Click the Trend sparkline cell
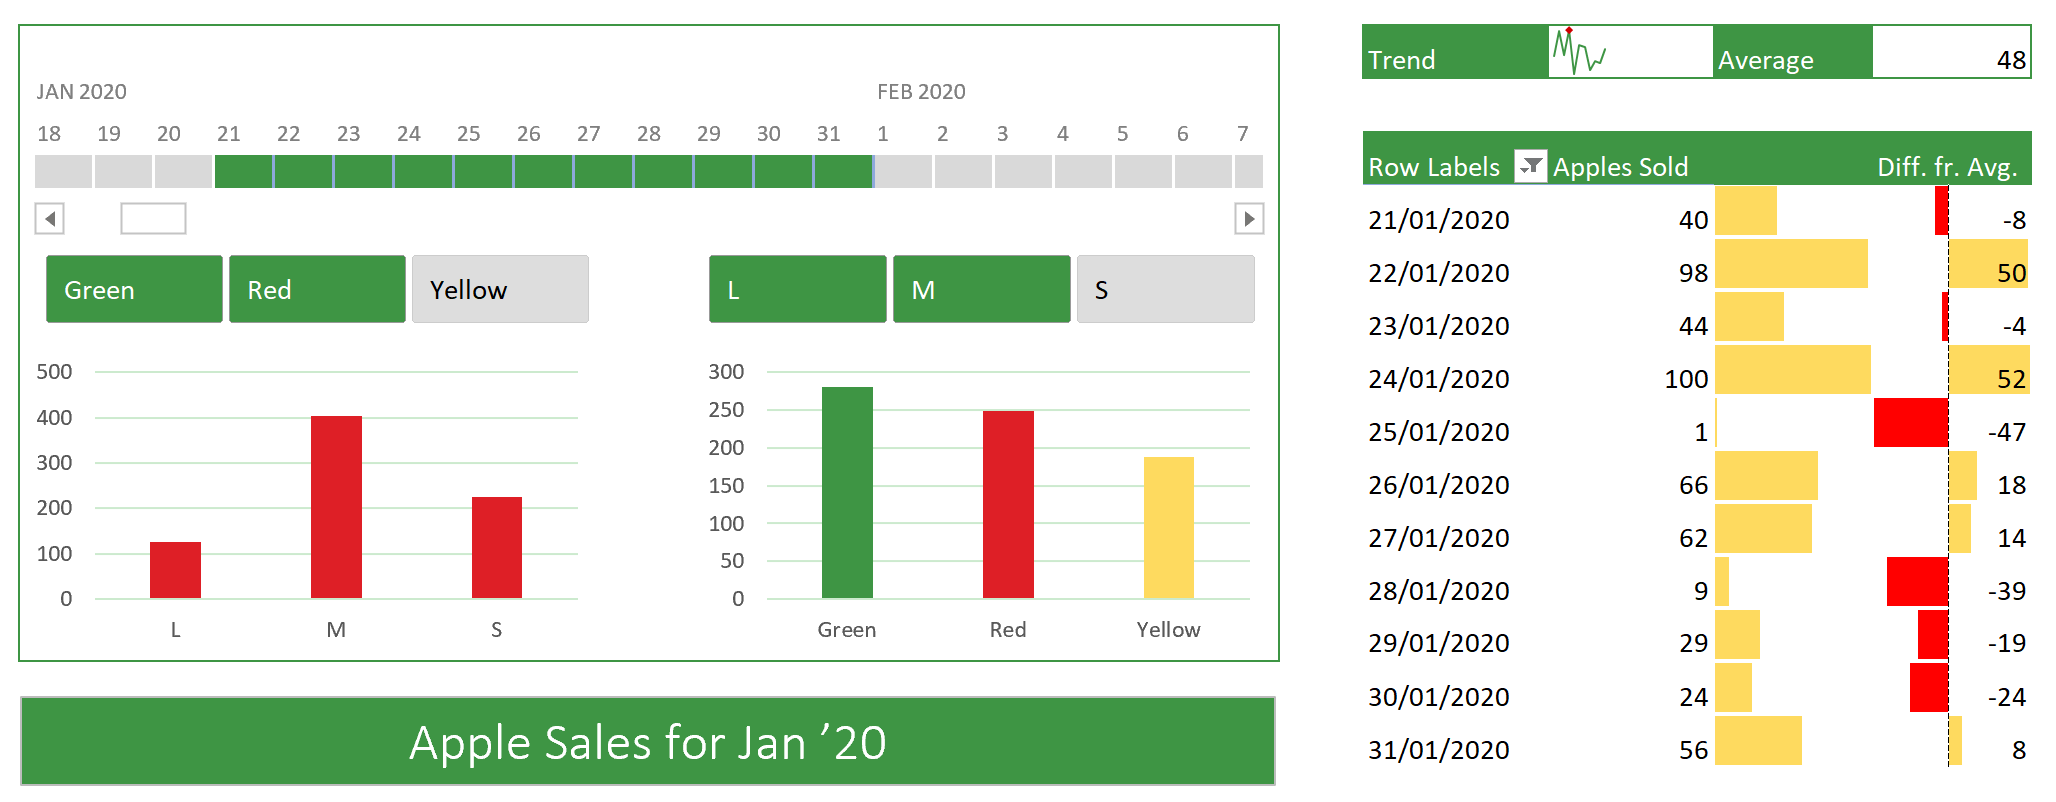Image resolution: width=2056 pixels, height=802 pixels. [1630, 52]
